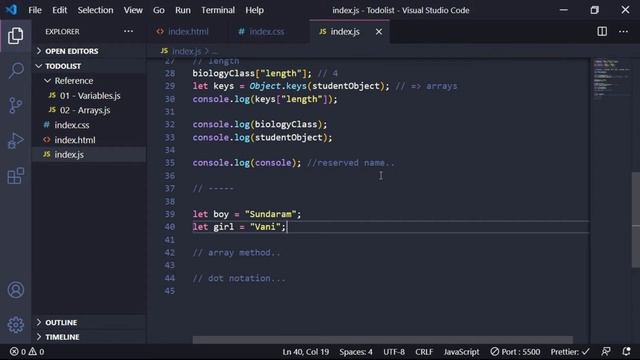This screenshot has height=360, width=640.
Task: Open the Manage gear icon
Action: (16, 325)
